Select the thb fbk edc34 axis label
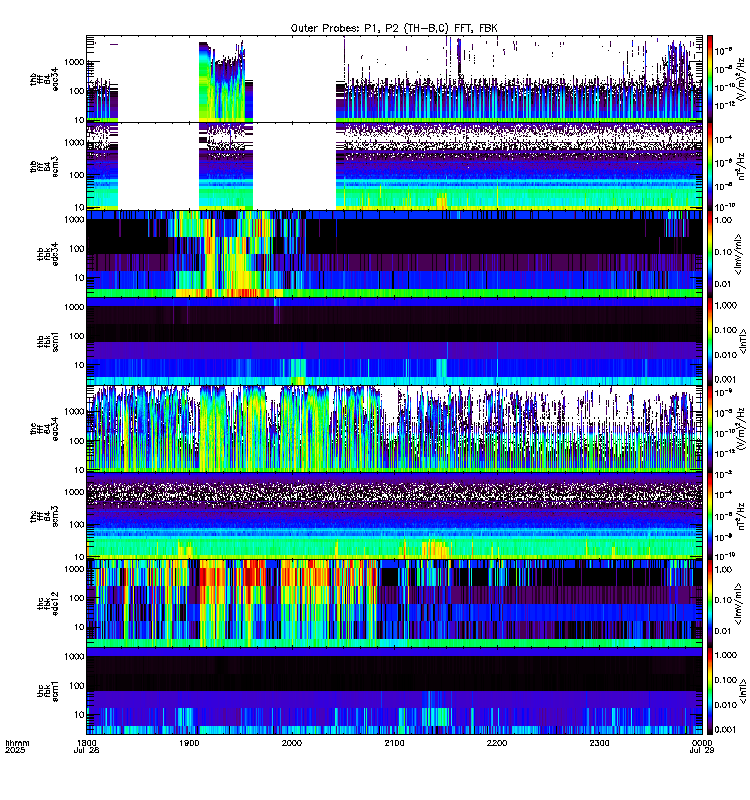The width and height of the screenshot is (750, 800). [x=47, y=254]
